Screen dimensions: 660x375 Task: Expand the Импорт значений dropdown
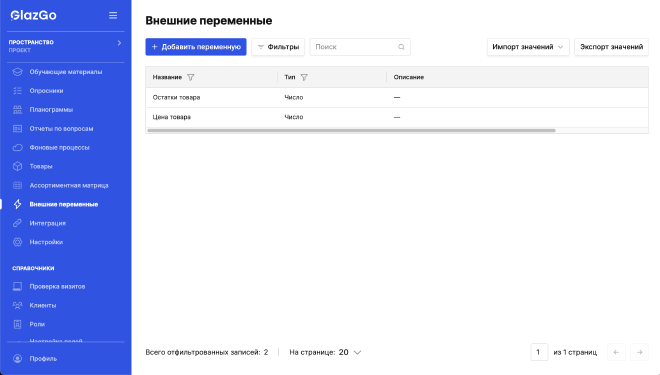[528, 47]
